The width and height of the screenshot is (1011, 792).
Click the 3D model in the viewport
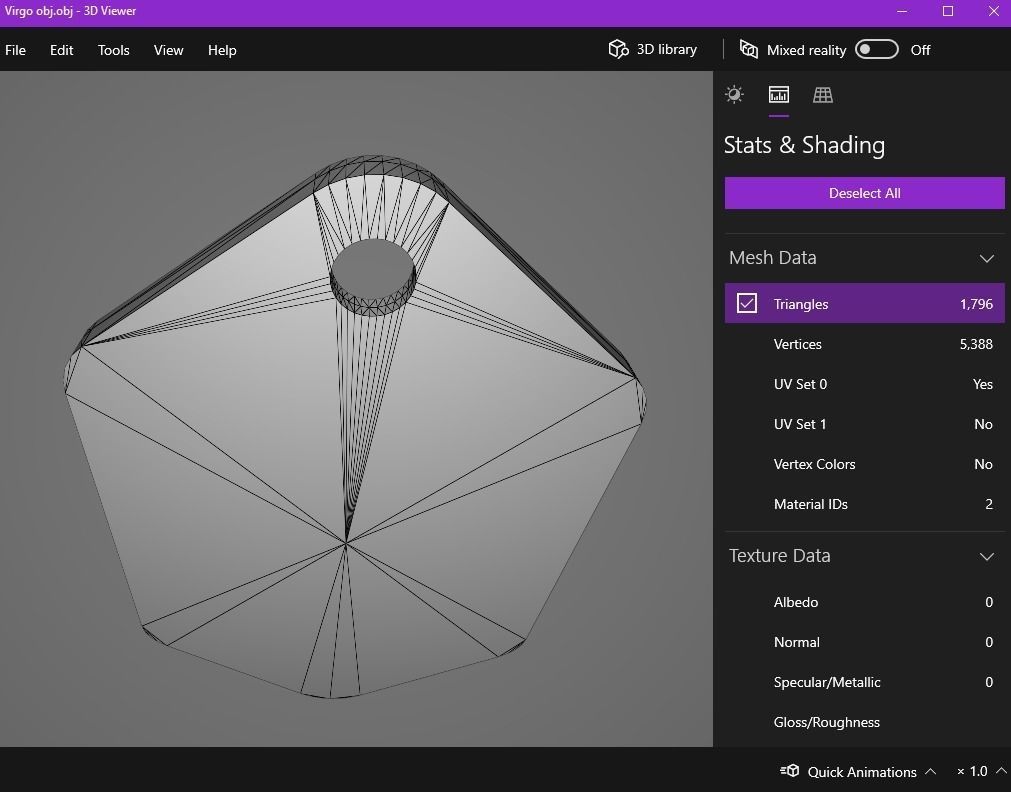(355, 426)
